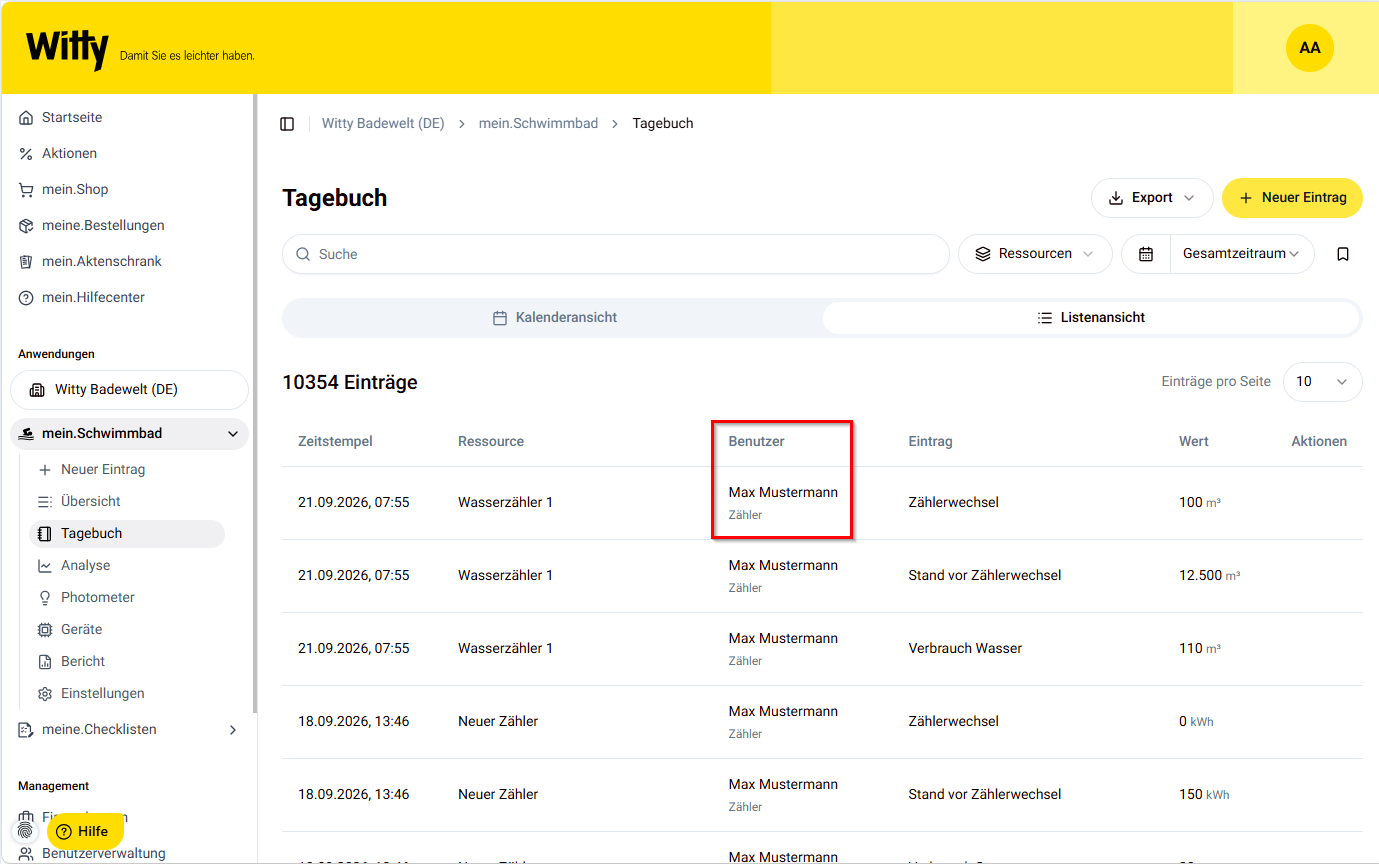Click the Suche search field

[616, 254]
